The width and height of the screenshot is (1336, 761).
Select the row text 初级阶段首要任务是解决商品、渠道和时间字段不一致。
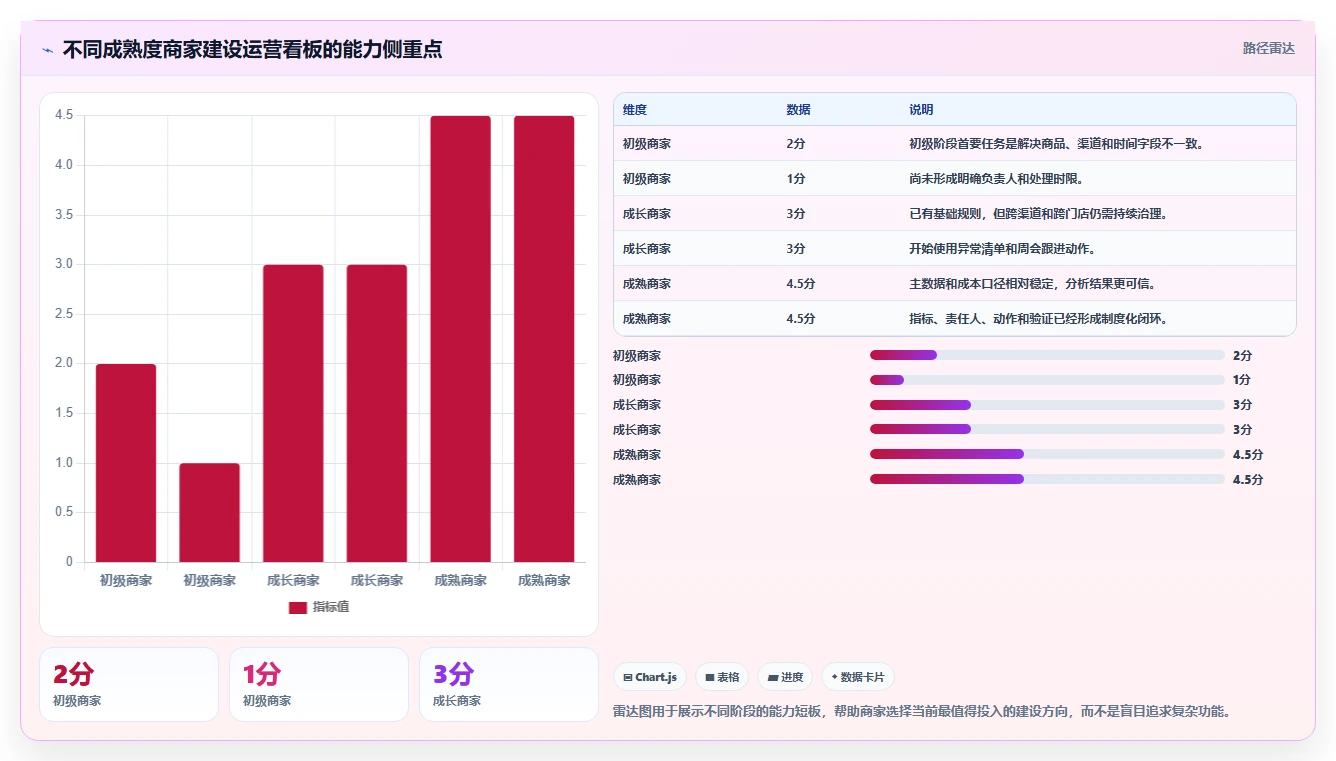(1059, 144)
